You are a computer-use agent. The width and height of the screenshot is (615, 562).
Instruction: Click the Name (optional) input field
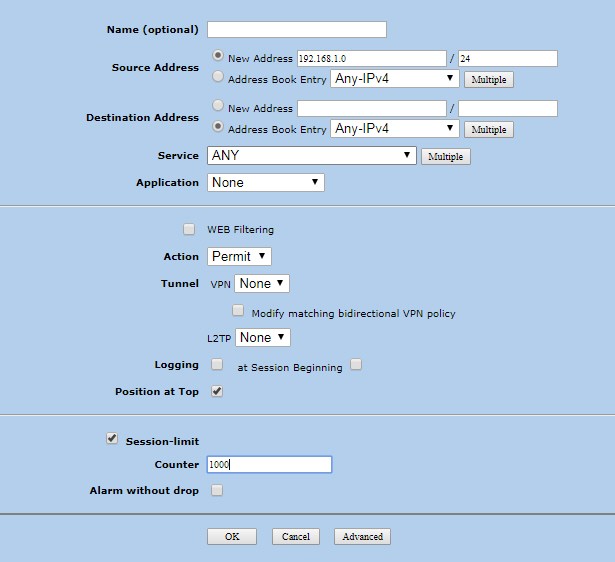tap(297, 29)
